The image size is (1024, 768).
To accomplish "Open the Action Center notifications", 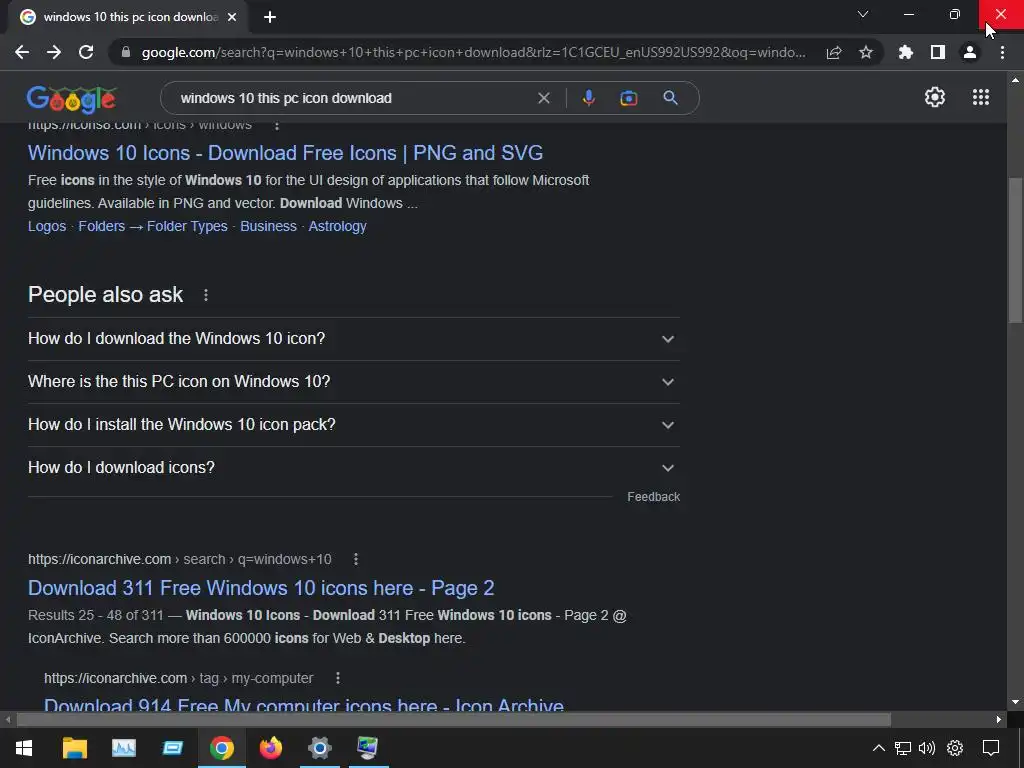I will point(991,748).
